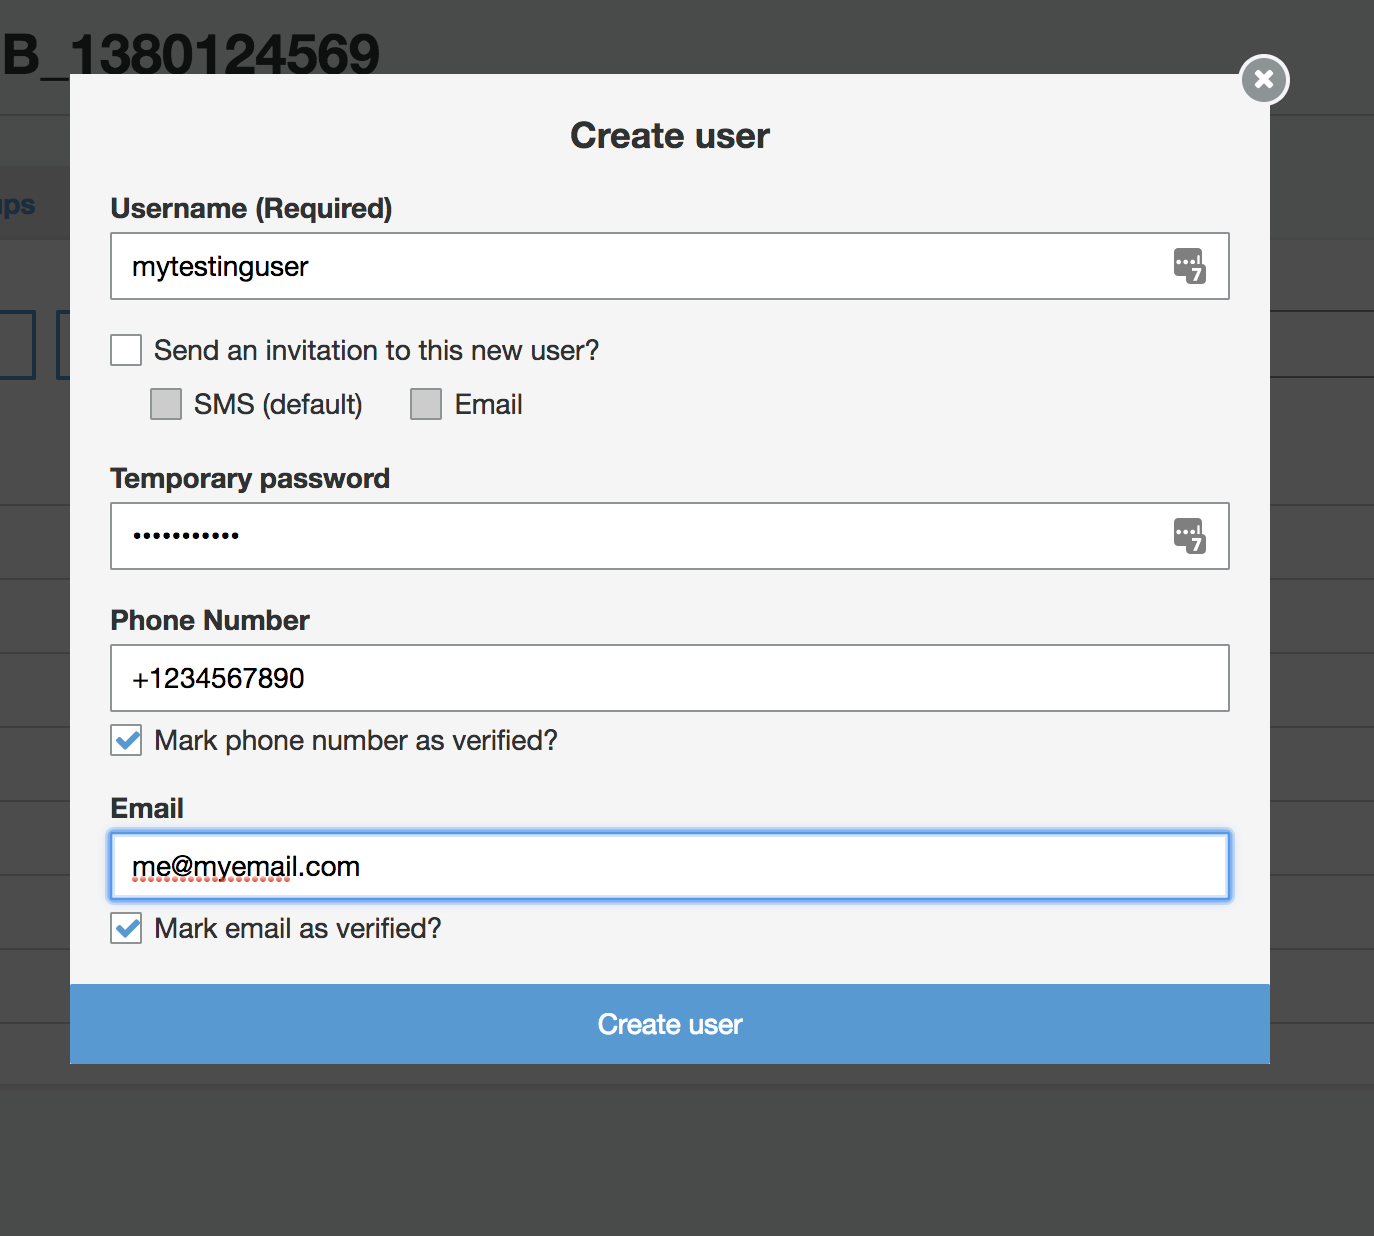Tick the SMS (default) checkbox
1374x1236 pixels.
(x=166, y=404)
